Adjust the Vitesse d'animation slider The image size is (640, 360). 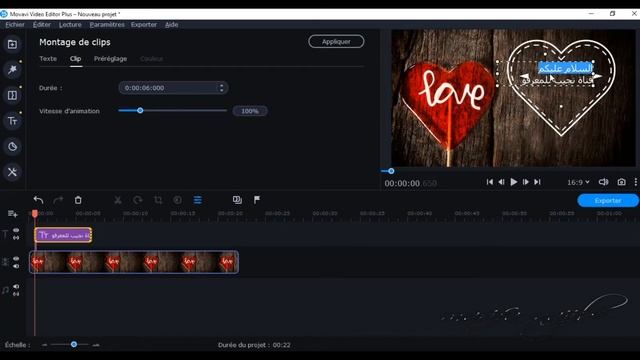point(140,111)
